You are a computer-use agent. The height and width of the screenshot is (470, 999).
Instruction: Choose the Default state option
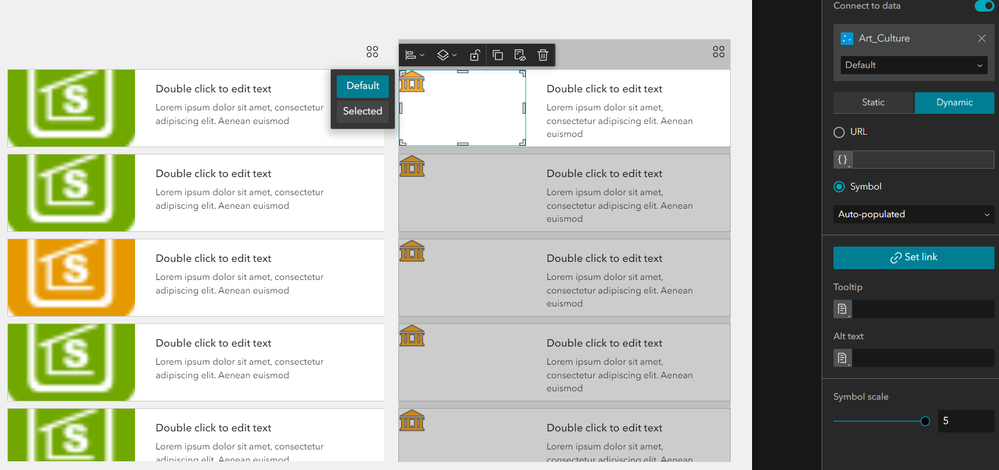363,86
